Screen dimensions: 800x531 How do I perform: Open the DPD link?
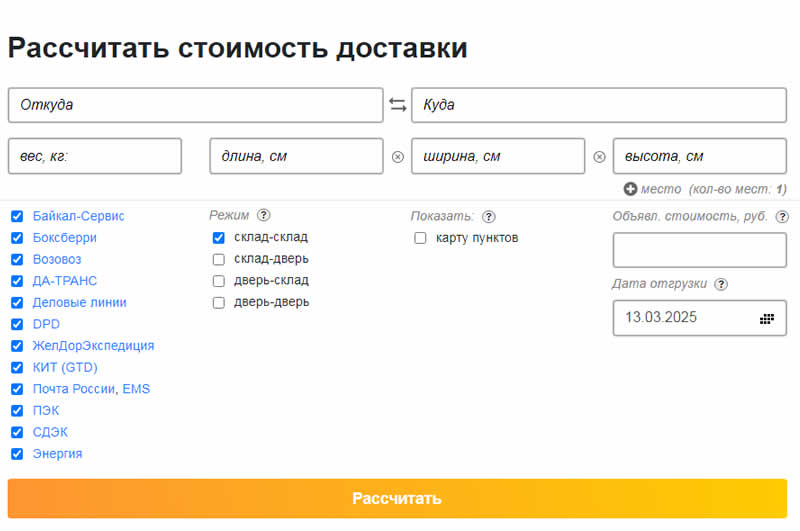[x=46, y=324]
